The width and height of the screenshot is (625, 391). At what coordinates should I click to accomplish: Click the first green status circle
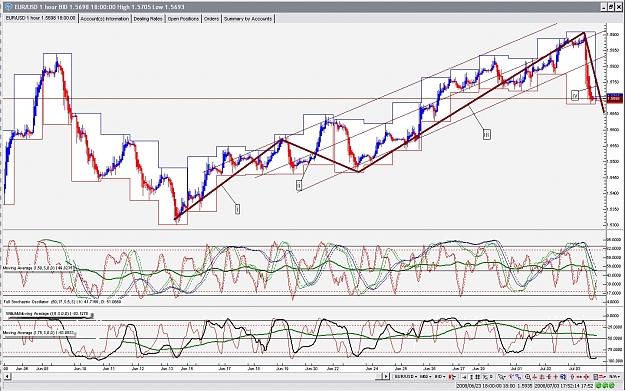598,385
